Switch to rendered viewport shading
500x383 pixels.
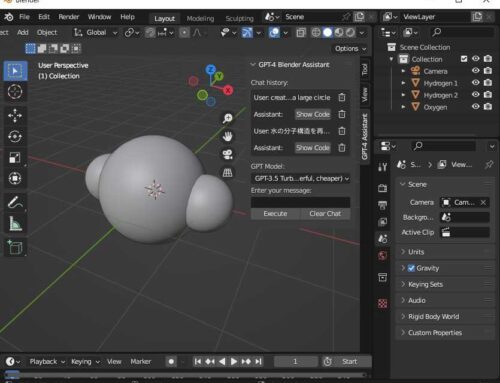tap(350, 32)
